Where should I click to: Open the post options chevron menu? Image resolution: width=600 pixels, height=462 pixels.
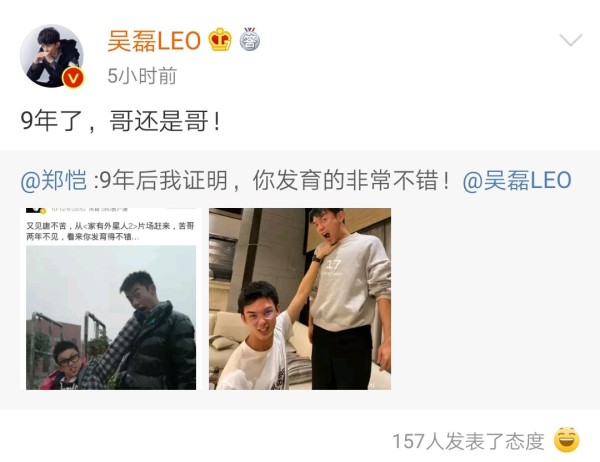571,39
